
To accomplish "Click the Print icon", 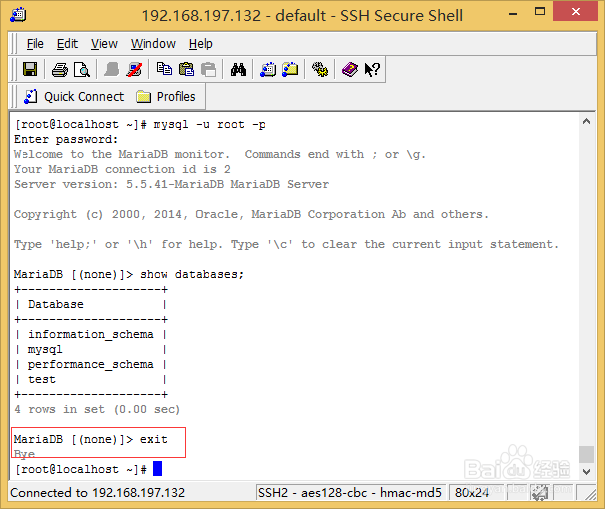I will (x=60, y=70).
